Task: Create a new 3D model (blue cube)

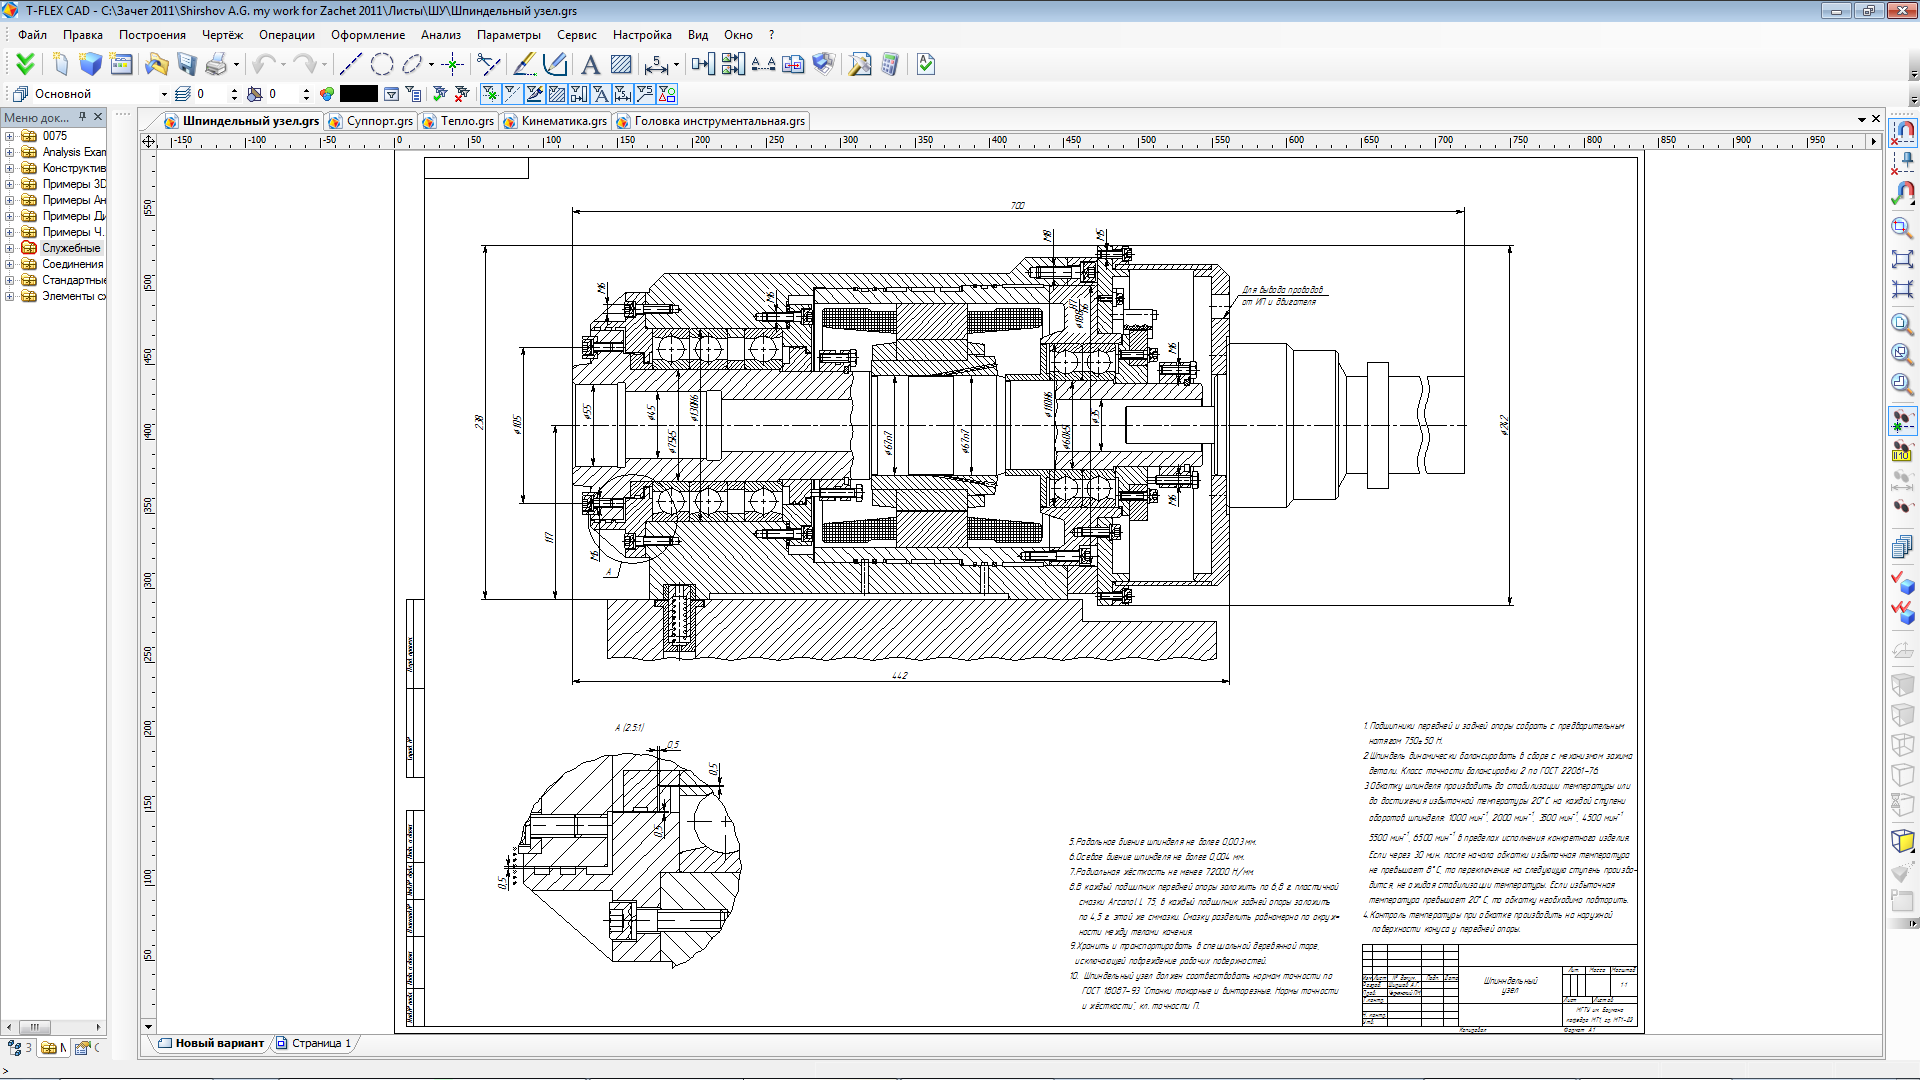Action: coord(91,64)
